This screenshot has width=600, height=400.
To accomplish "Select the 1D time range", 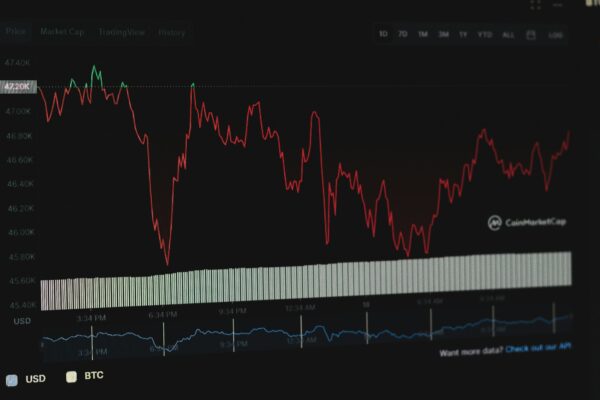I will pyautogui.click(x=383, y=34).
